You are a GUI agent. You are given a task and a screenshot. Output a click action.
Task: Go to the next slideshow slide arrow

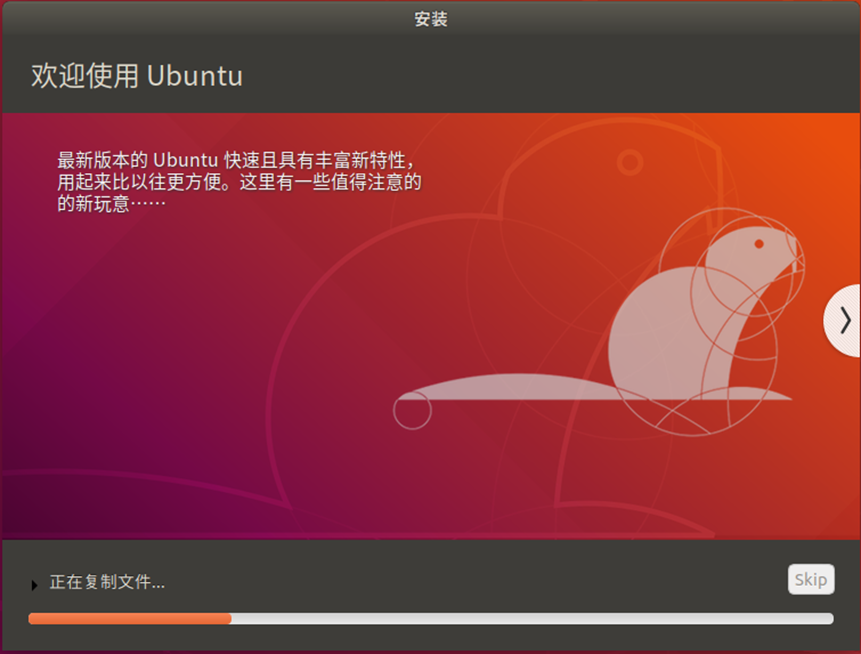pos(845,320)
